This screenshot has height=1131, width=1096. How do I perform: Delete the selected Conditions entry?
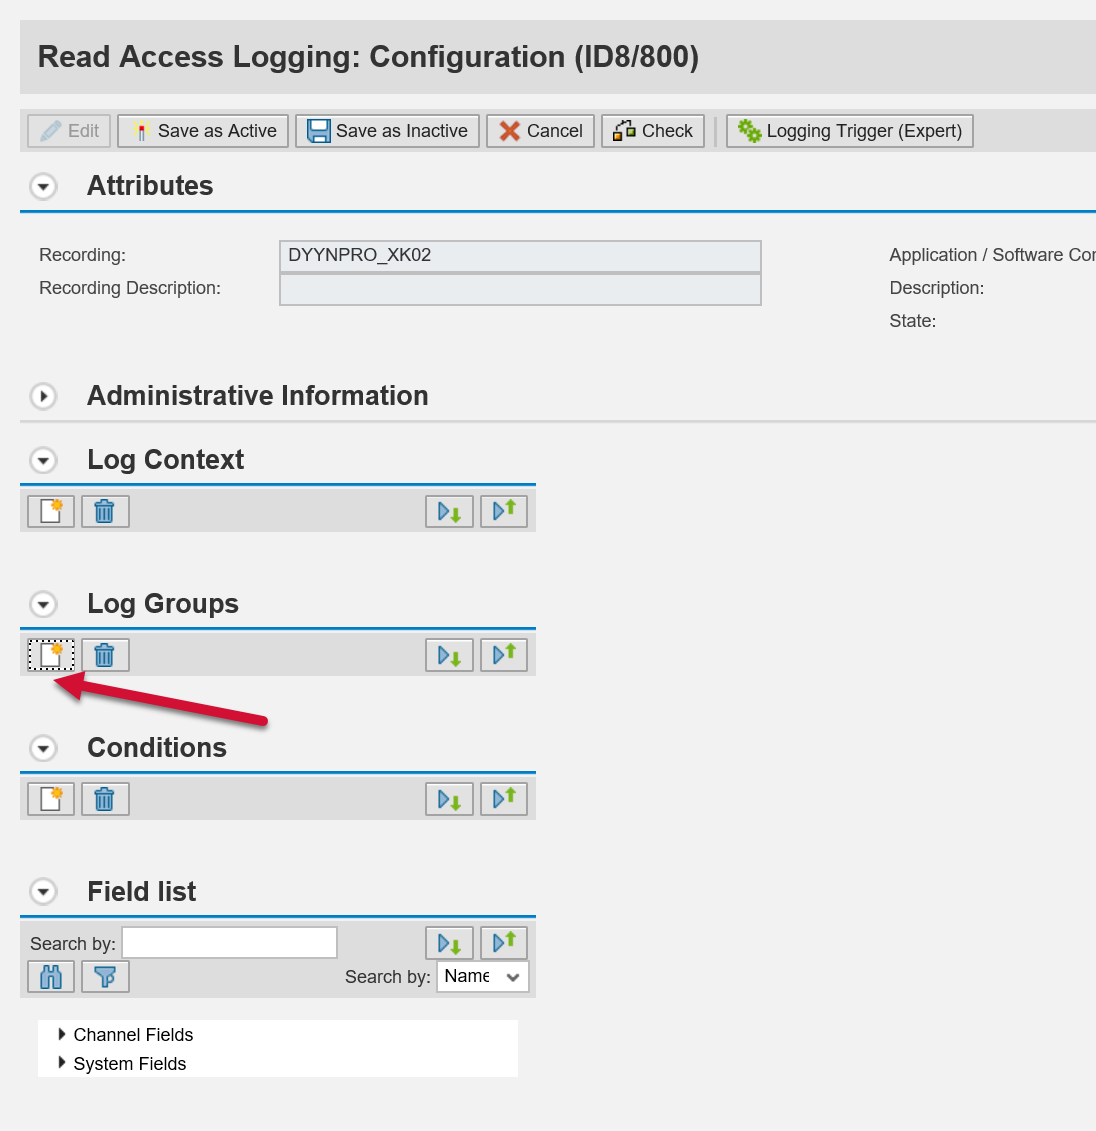pos(105,799)
